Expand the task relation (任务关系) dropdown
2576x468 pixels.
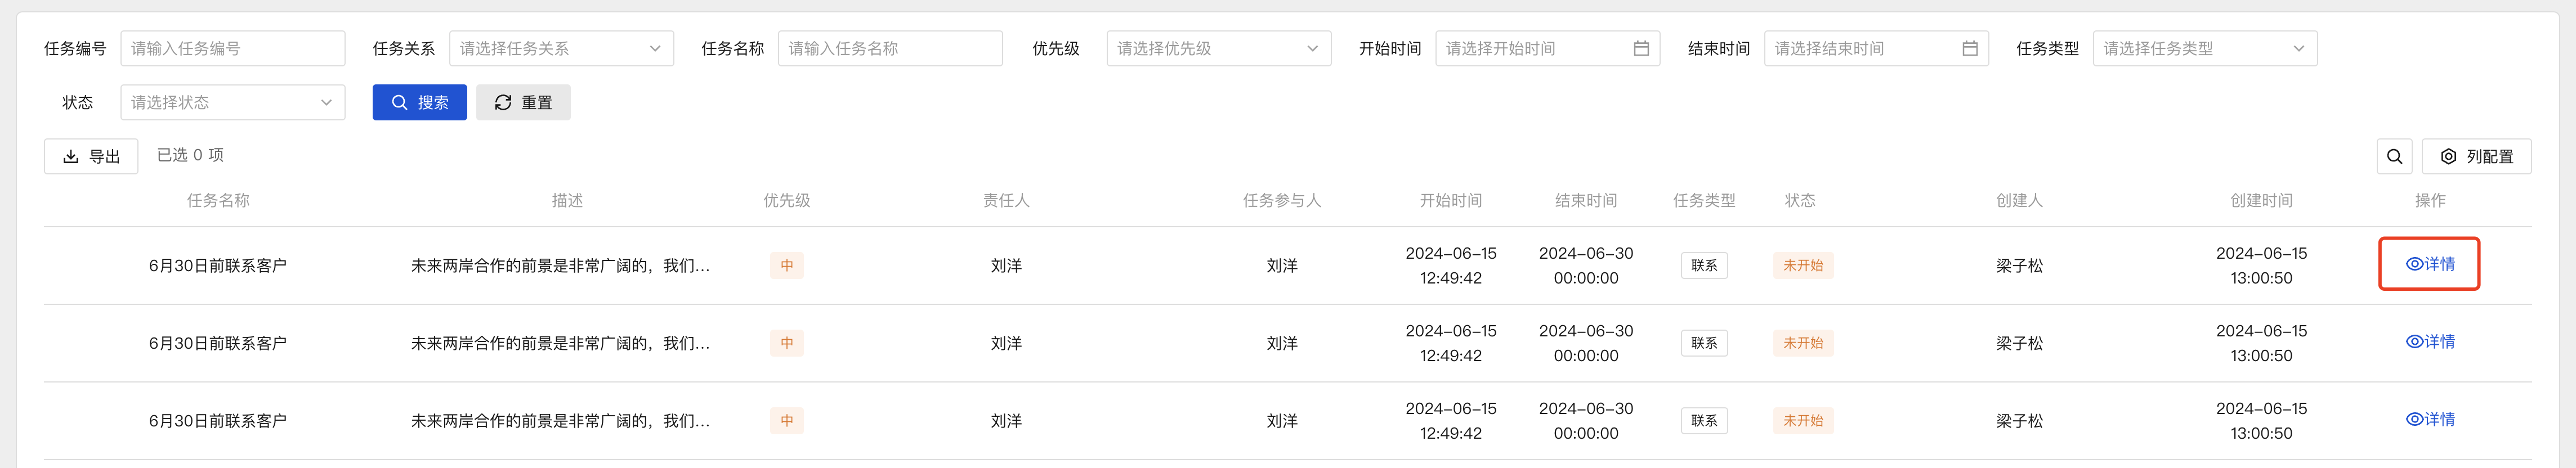[x=561, y=48]
